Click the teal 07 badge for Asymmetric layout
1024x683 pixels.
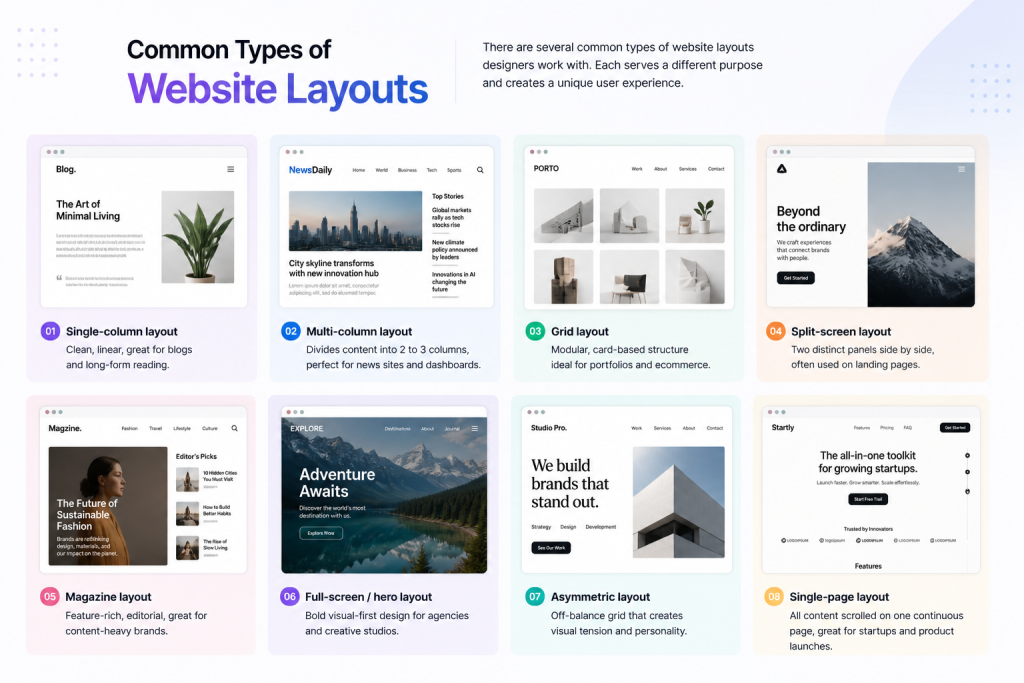(535, 596)
